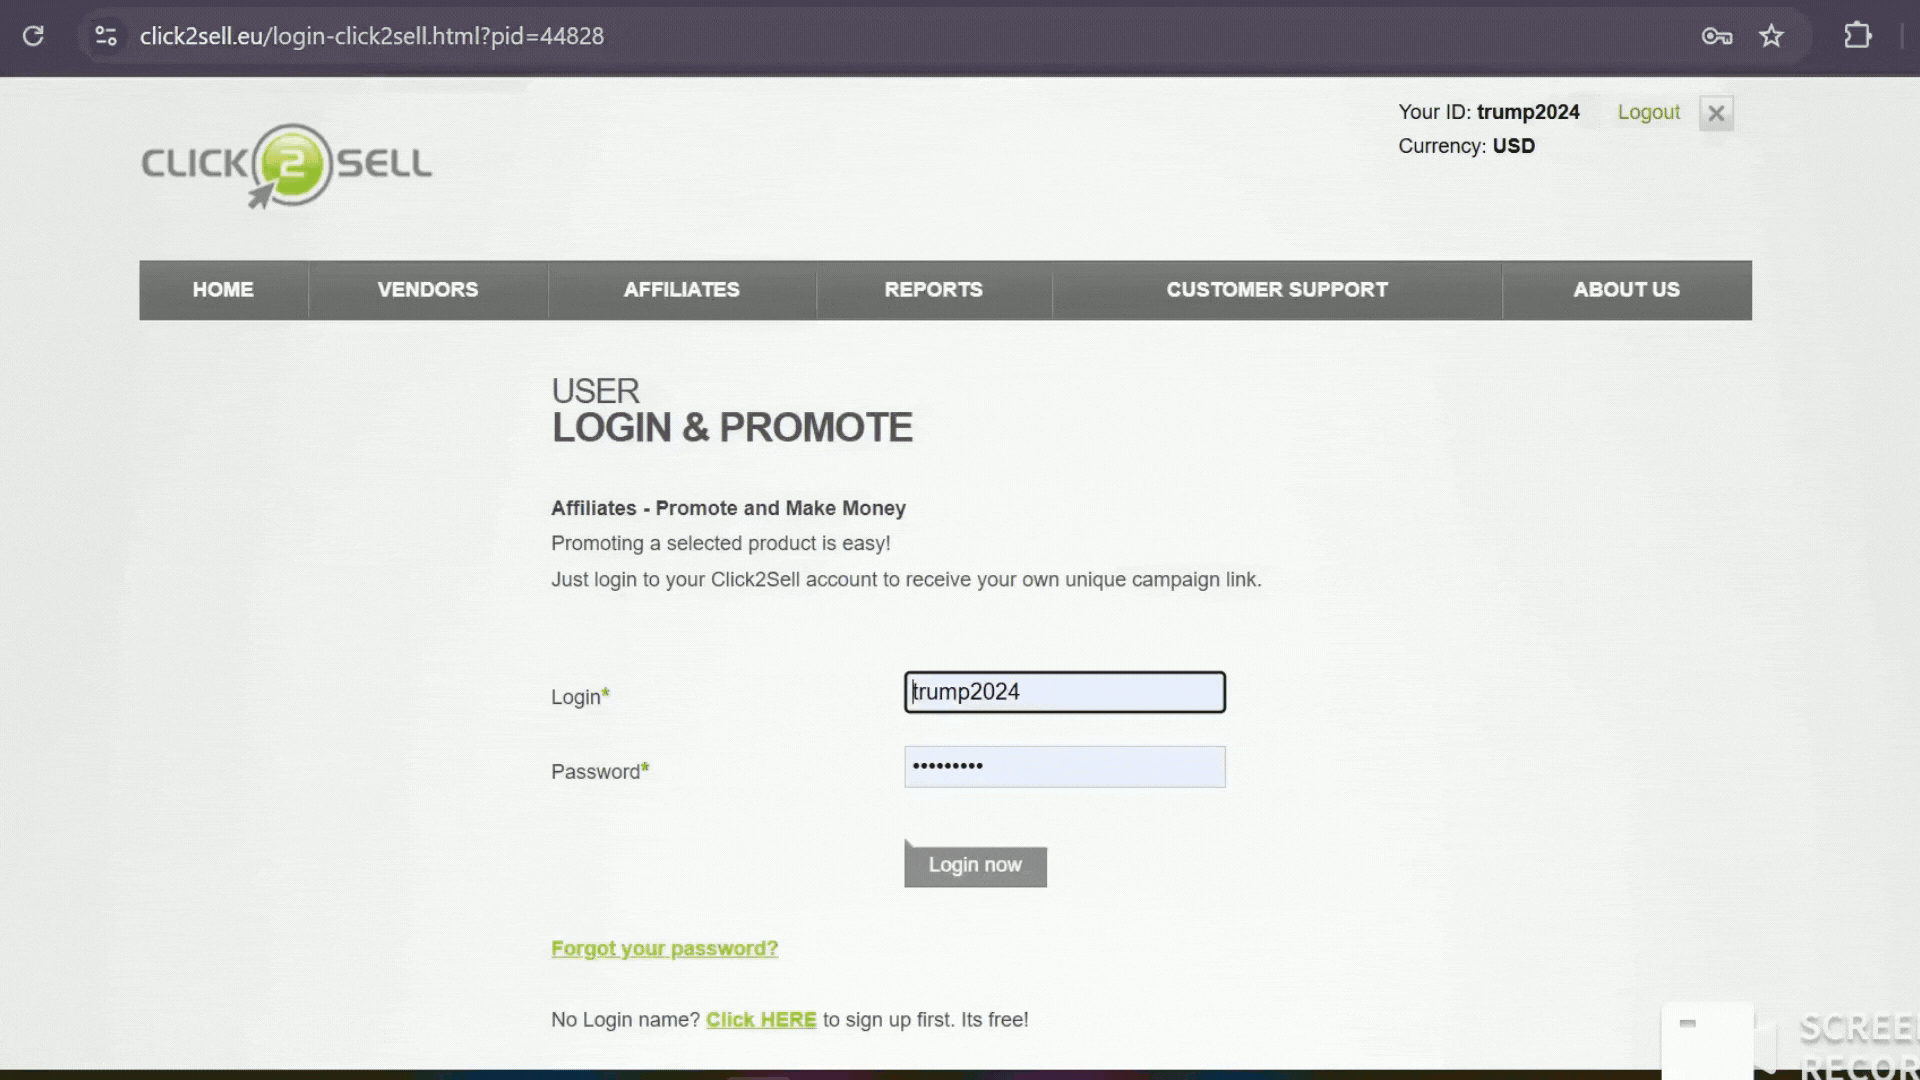Go to the VENDORS menu
The height and width of the screenshot is (1080, 1920).
coord(428,290)
